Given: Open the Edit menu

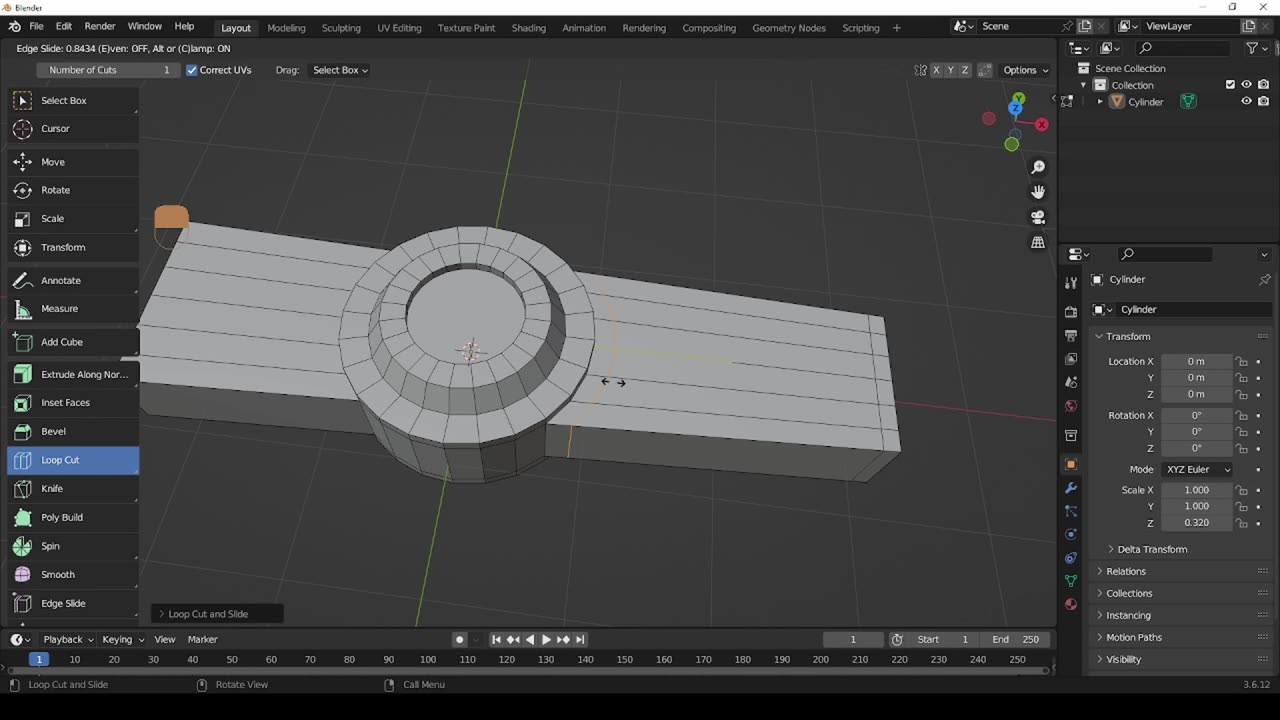Looking at the screenshot, I should coord(64,26).
